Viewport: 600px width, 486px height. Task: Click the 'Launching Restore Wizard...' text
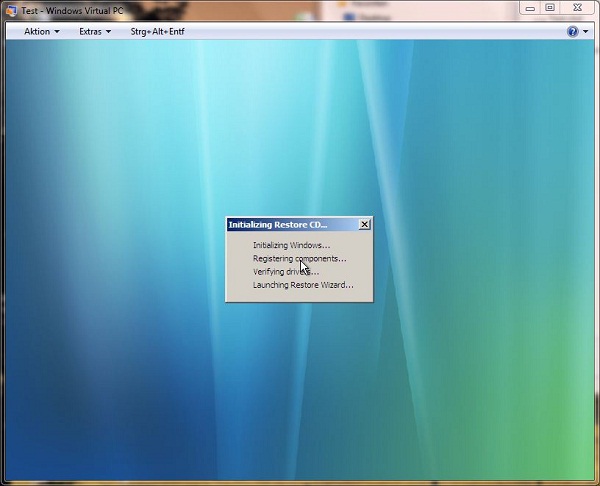pos(303,285)
